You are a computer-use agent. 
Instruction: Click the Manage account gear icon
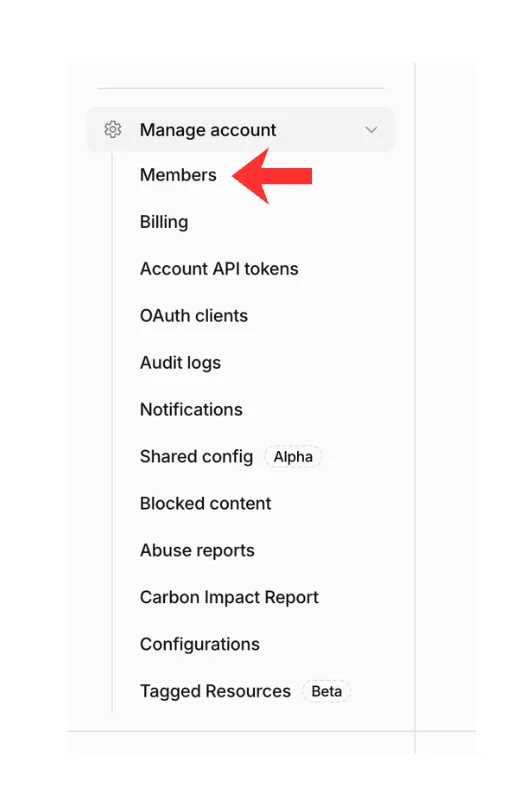(113, 130)
